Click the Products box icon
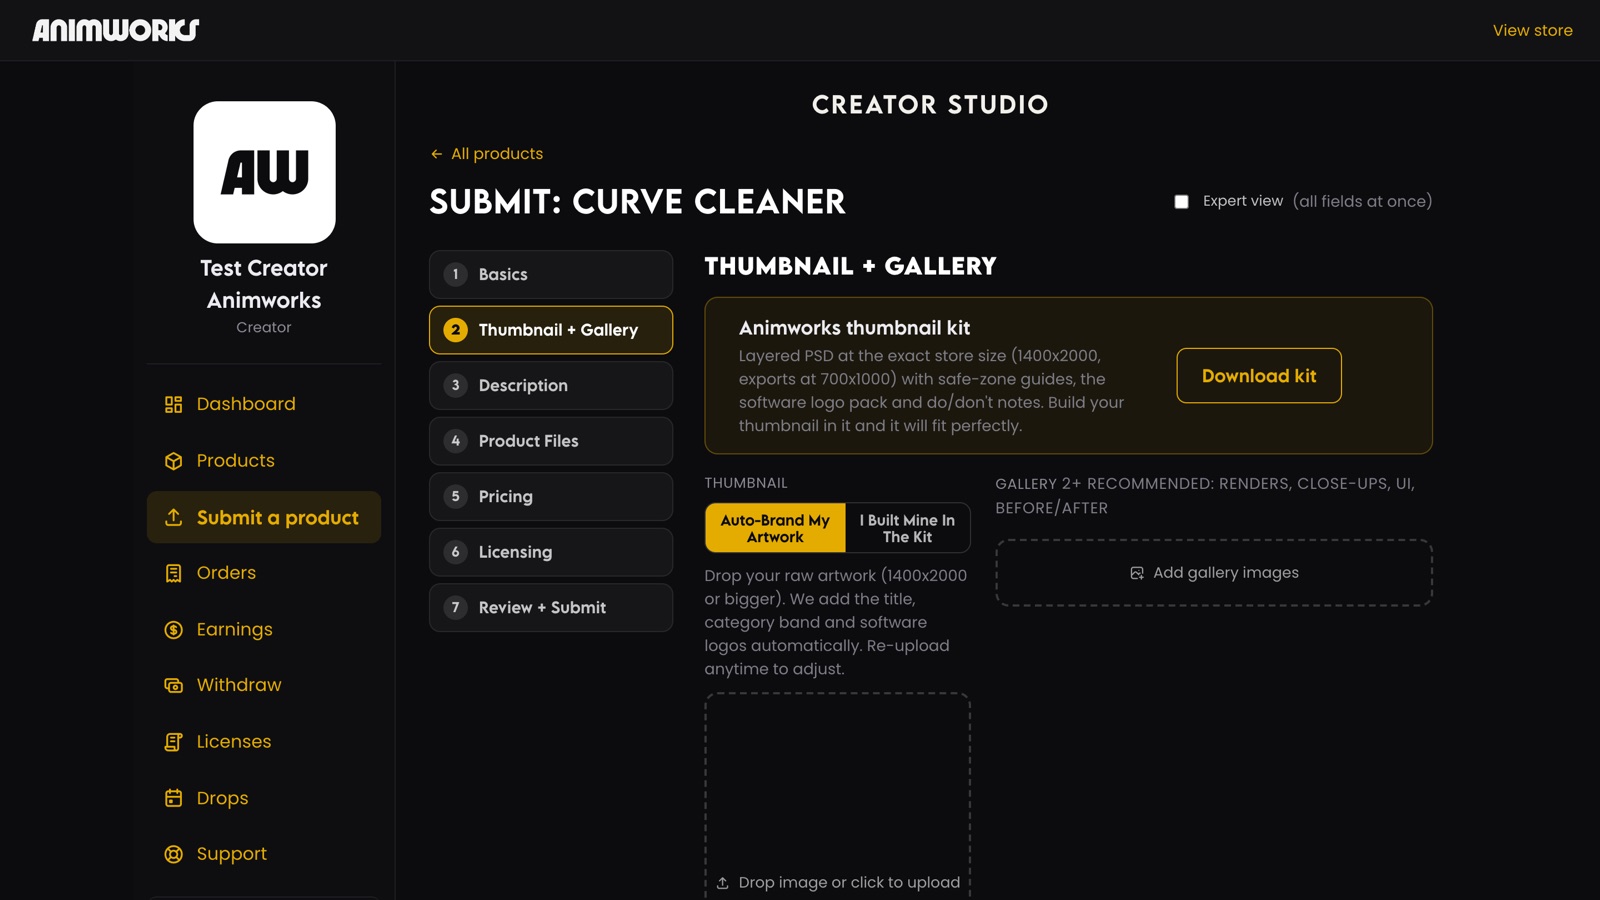The image size is (1600, 900). [x=173, y=461]
